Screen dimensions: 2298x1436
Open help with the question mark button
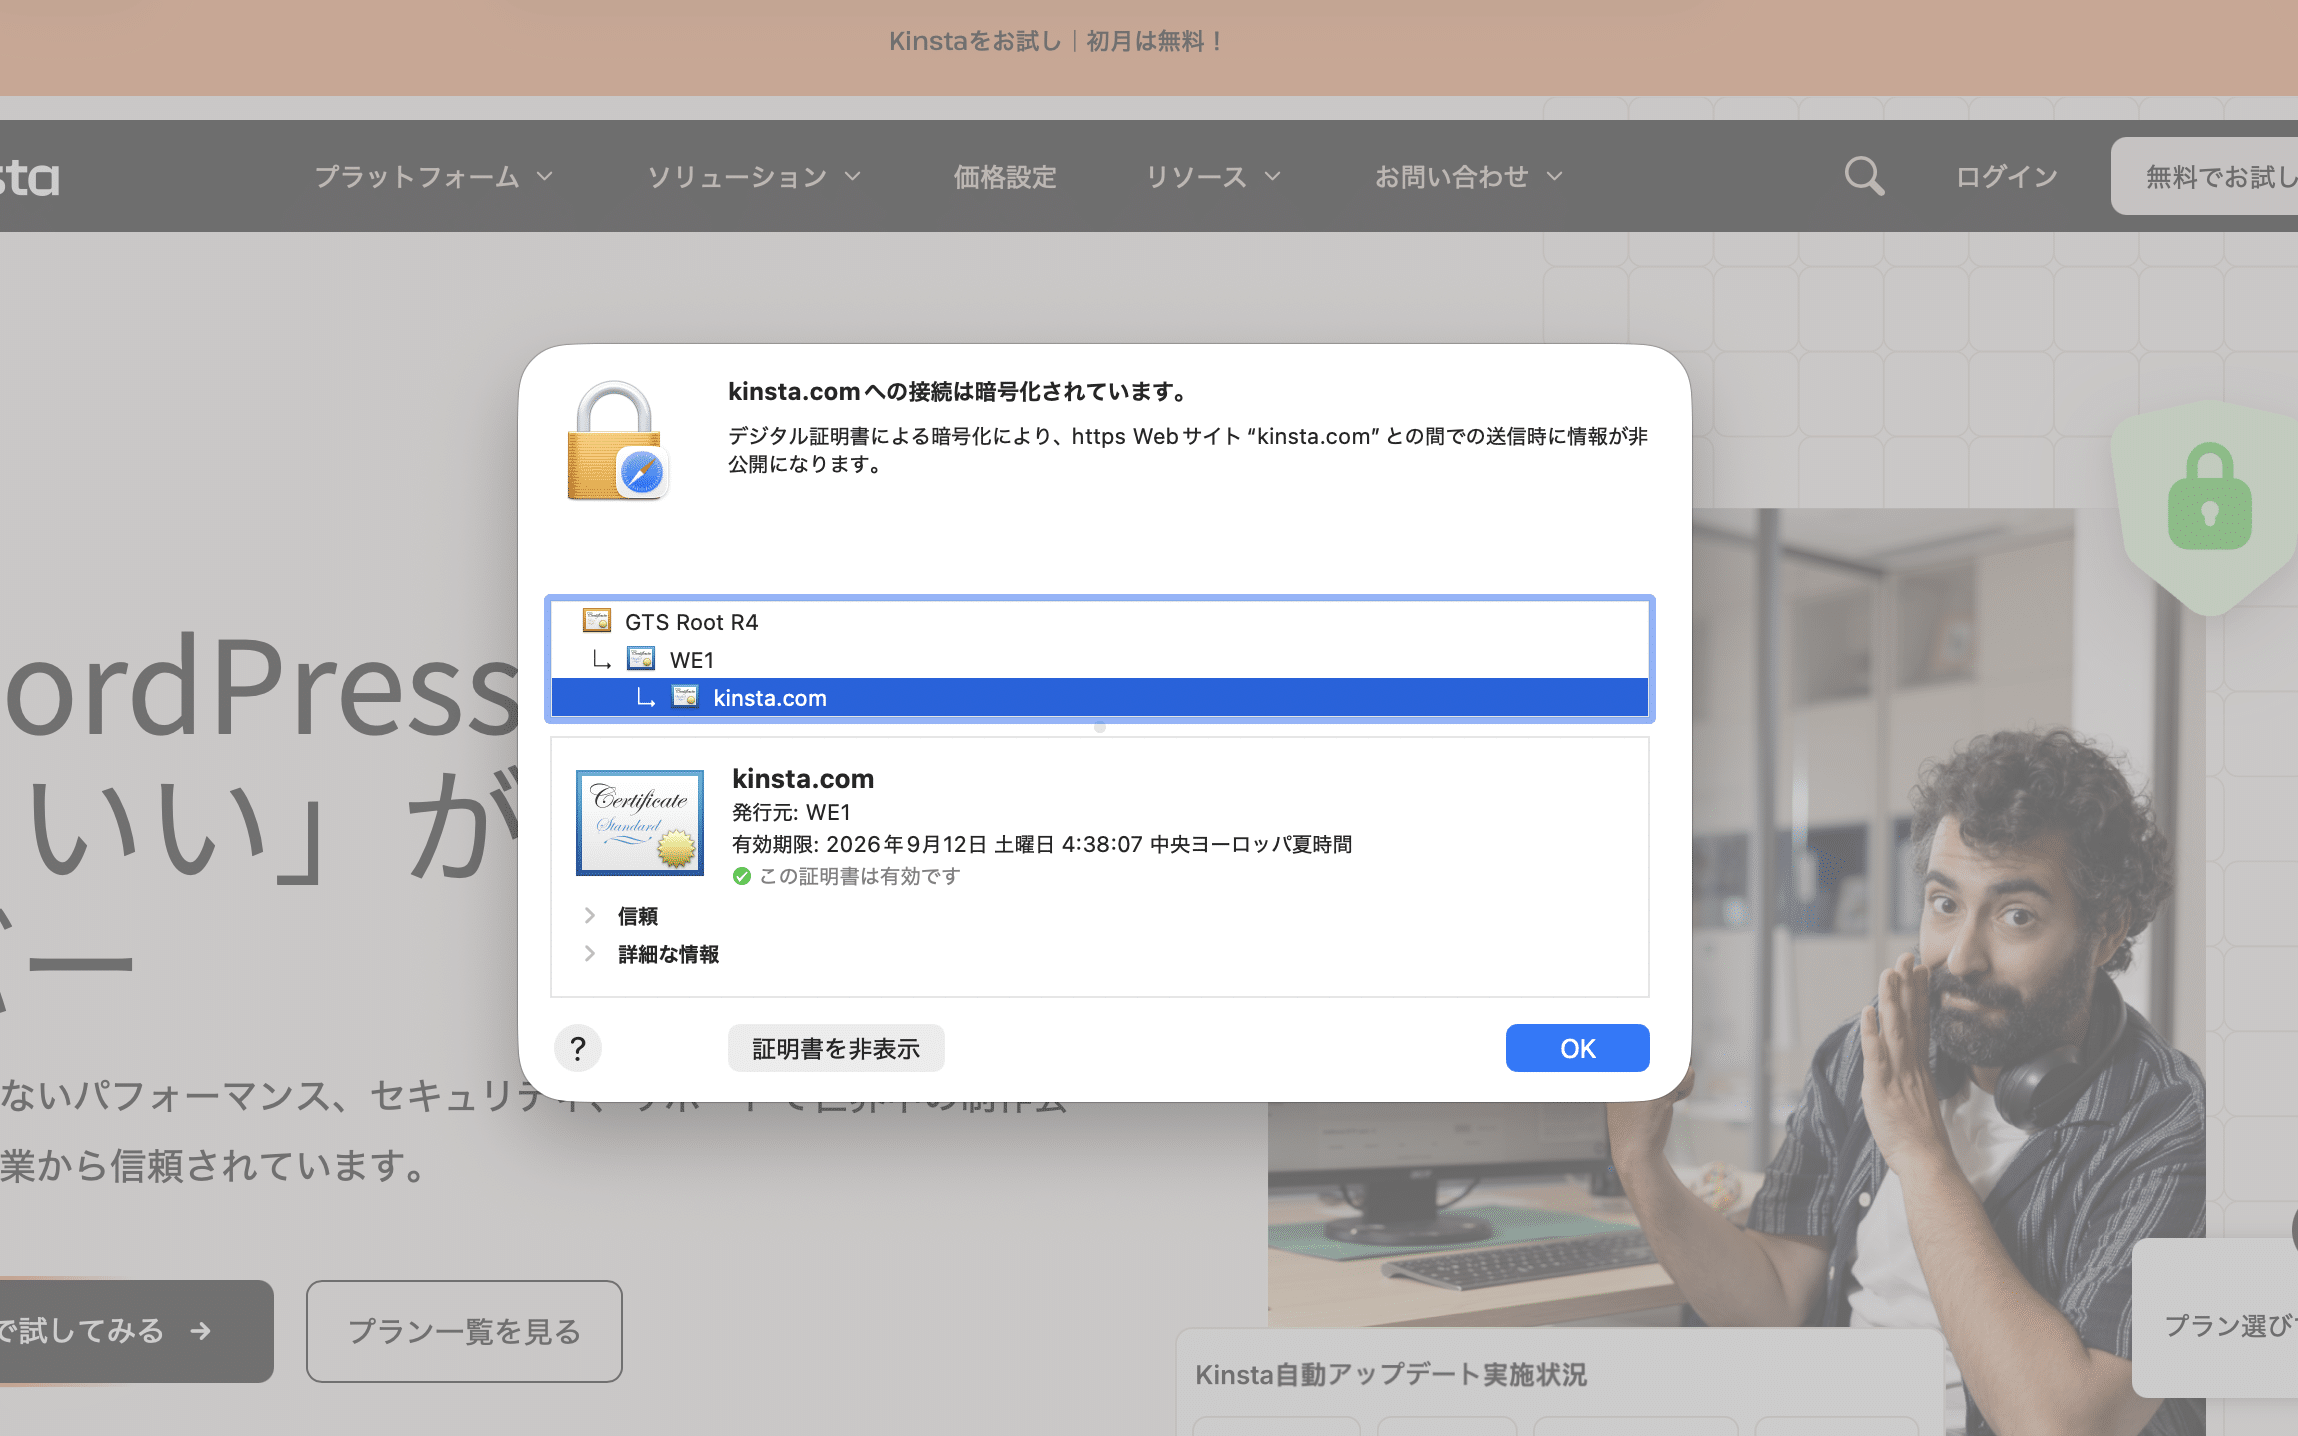pos(577,1048)
